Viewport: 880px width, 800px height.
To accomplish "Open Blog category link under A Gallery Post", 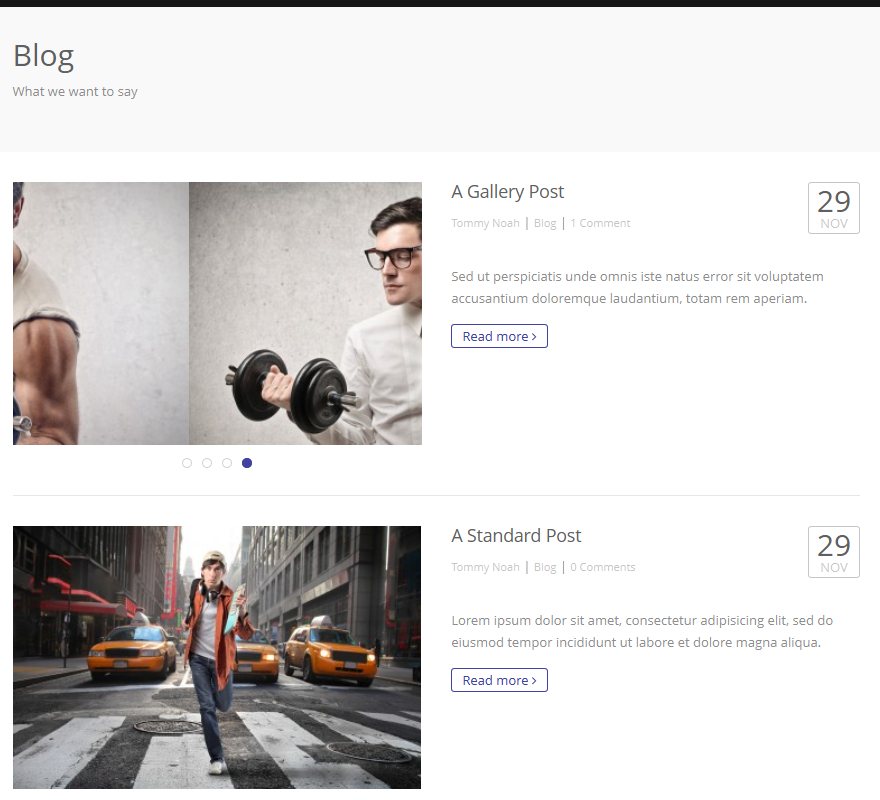I will pos(545,223).
